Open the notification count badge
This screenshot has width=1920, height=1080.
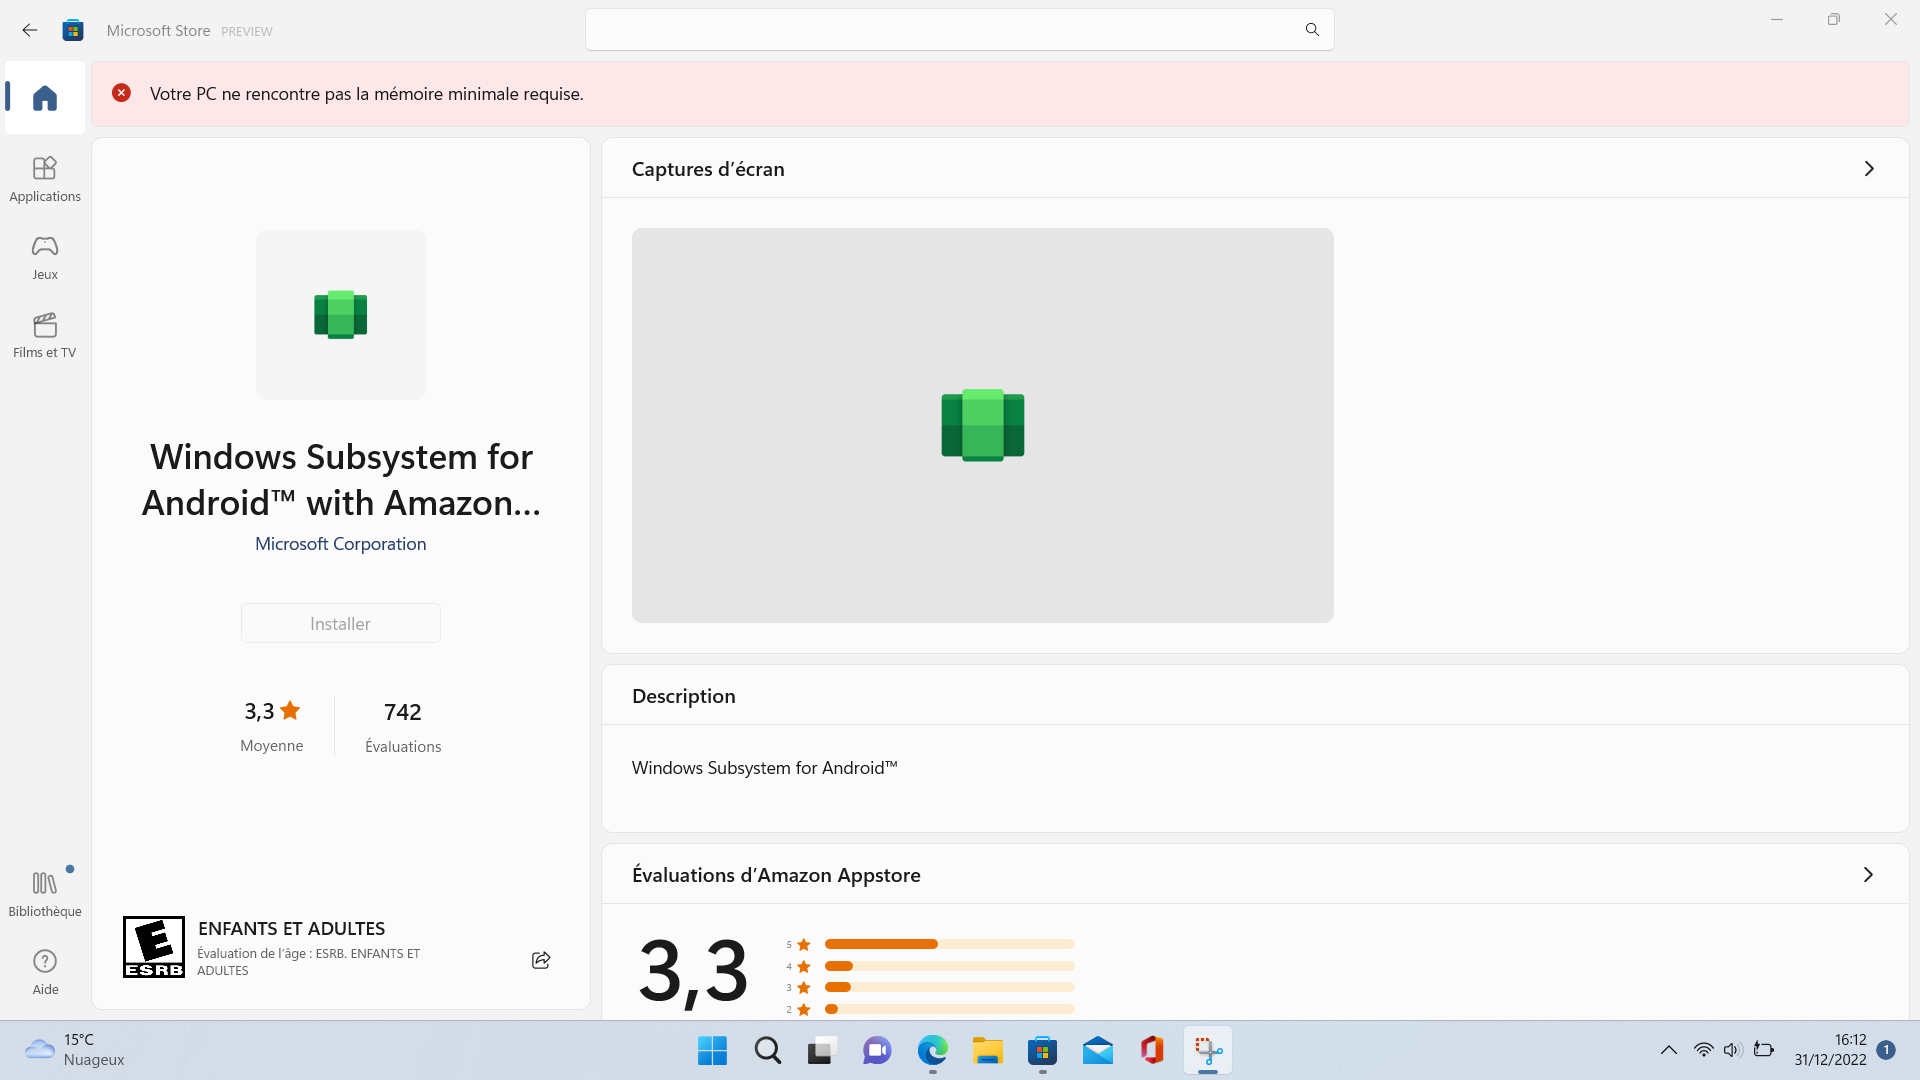[x=1886, y=1050]
